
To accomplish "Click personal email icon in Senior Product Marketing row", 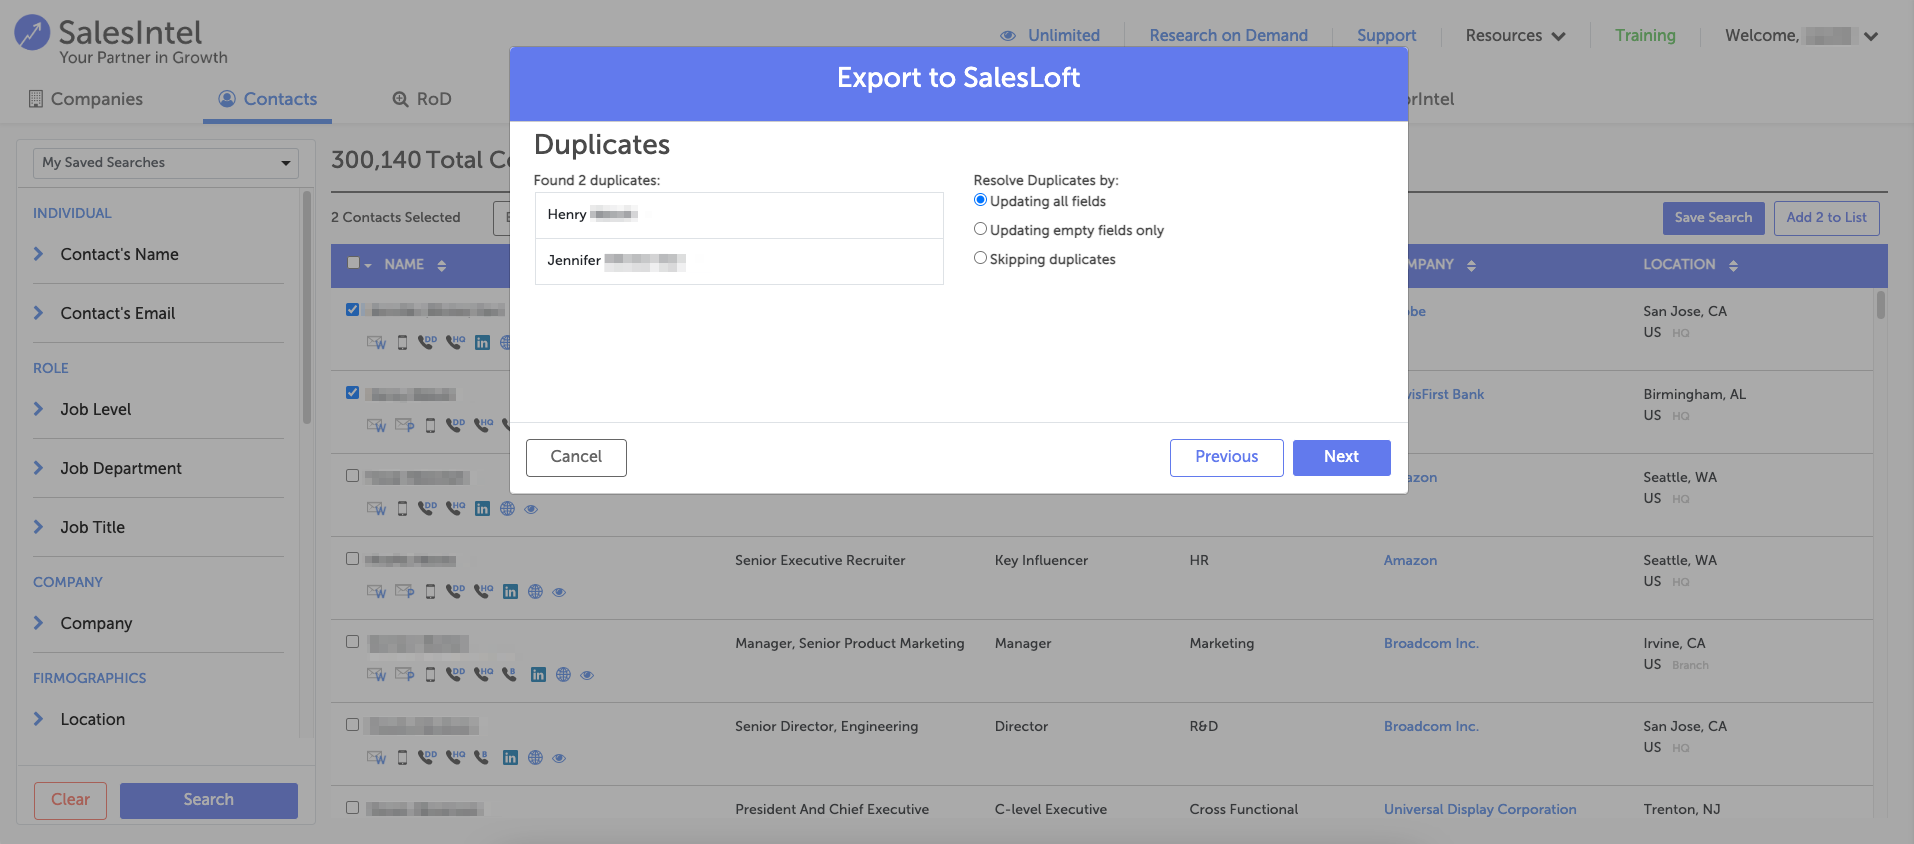I will coord(404,675).
